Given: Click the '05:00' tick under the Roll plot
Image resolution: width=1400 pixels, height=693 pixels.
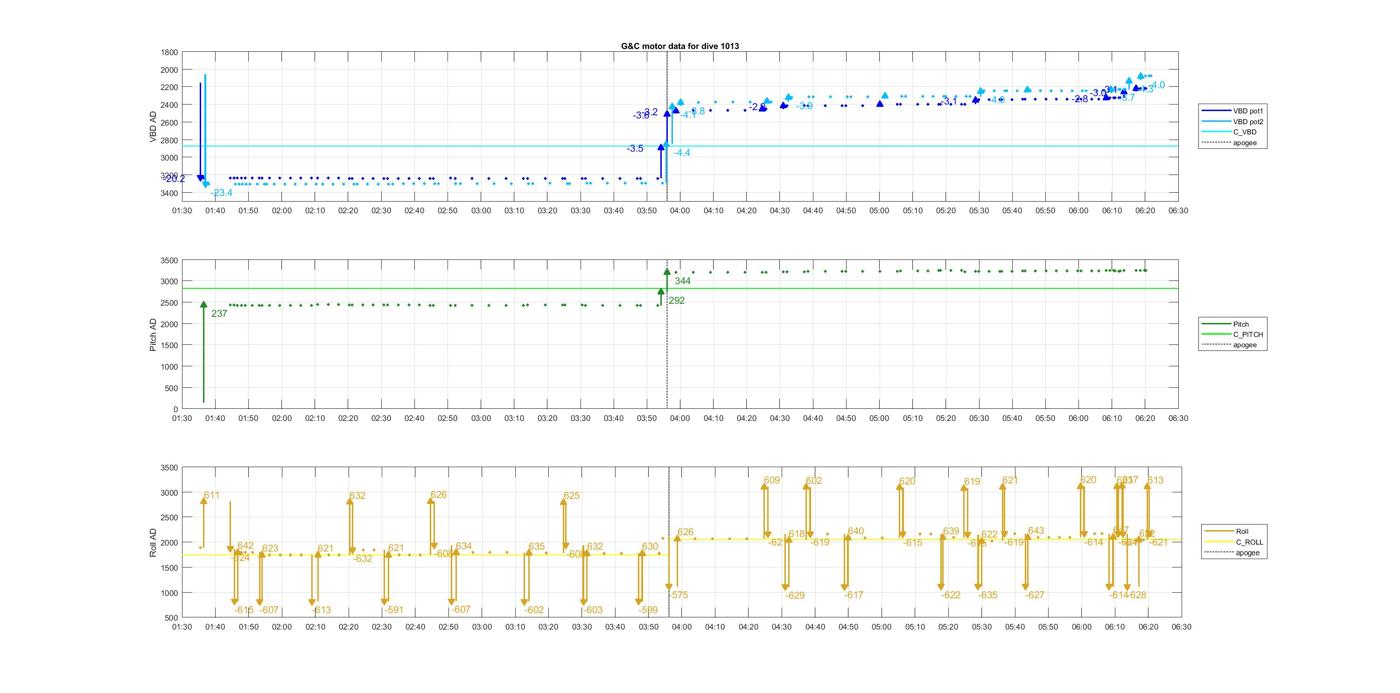Looking at the screenshot, I should tap(880, 627).
